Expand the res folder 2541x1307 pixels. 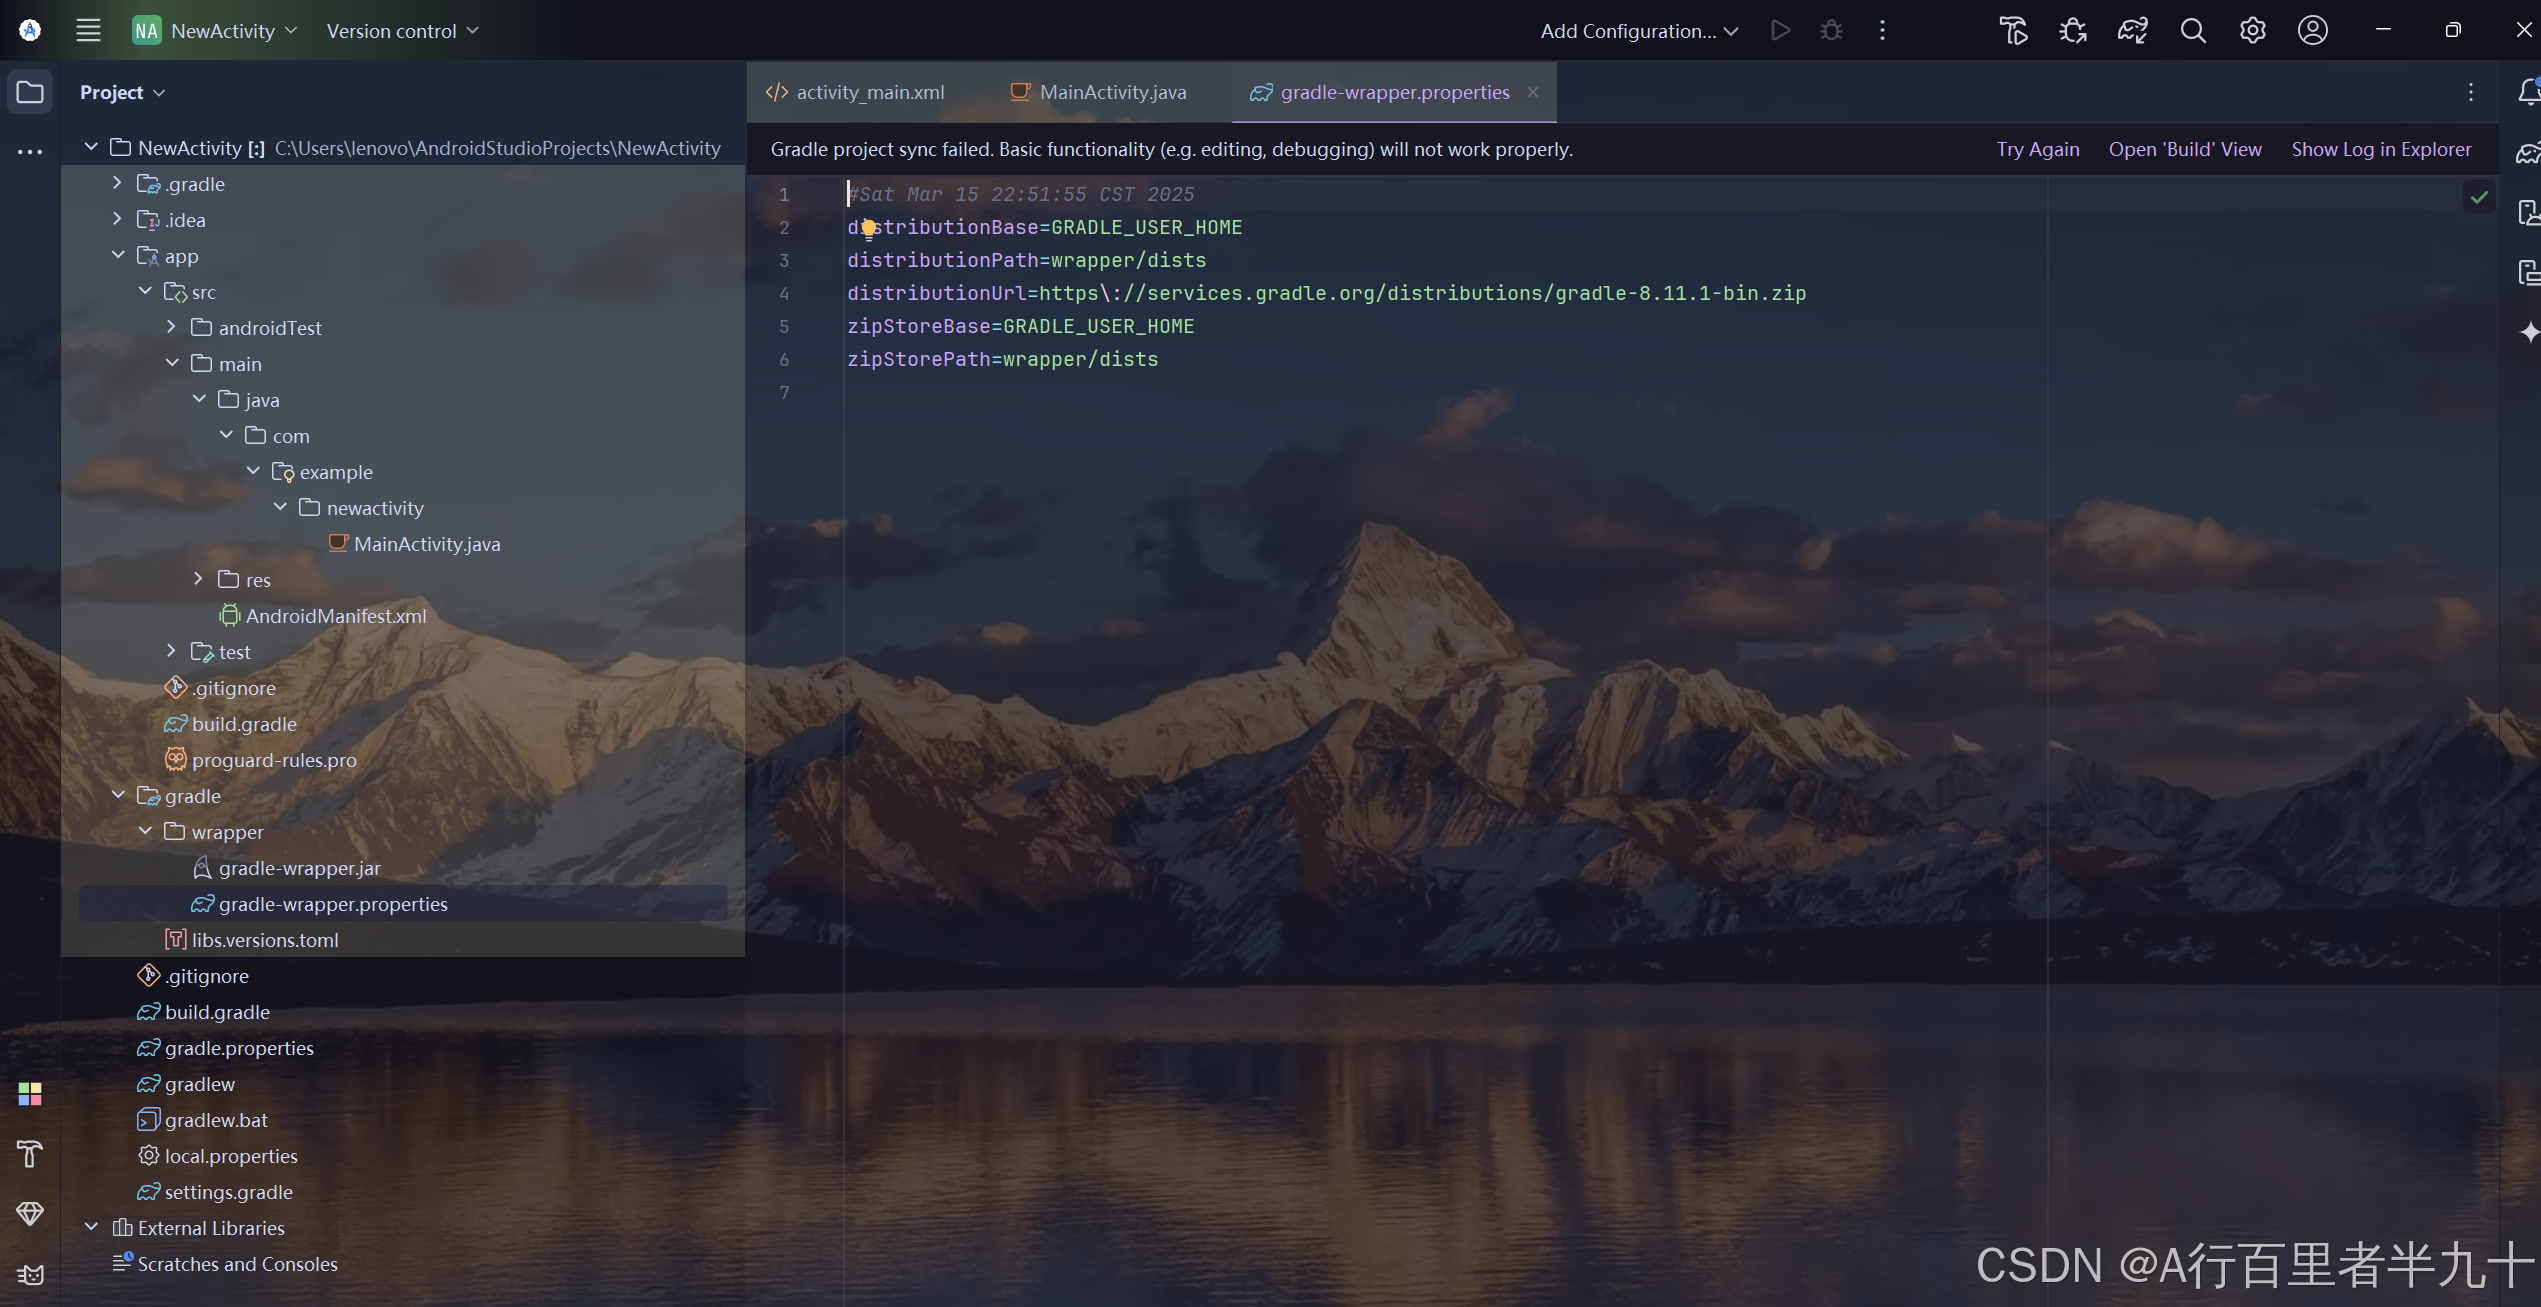(198, 579)
